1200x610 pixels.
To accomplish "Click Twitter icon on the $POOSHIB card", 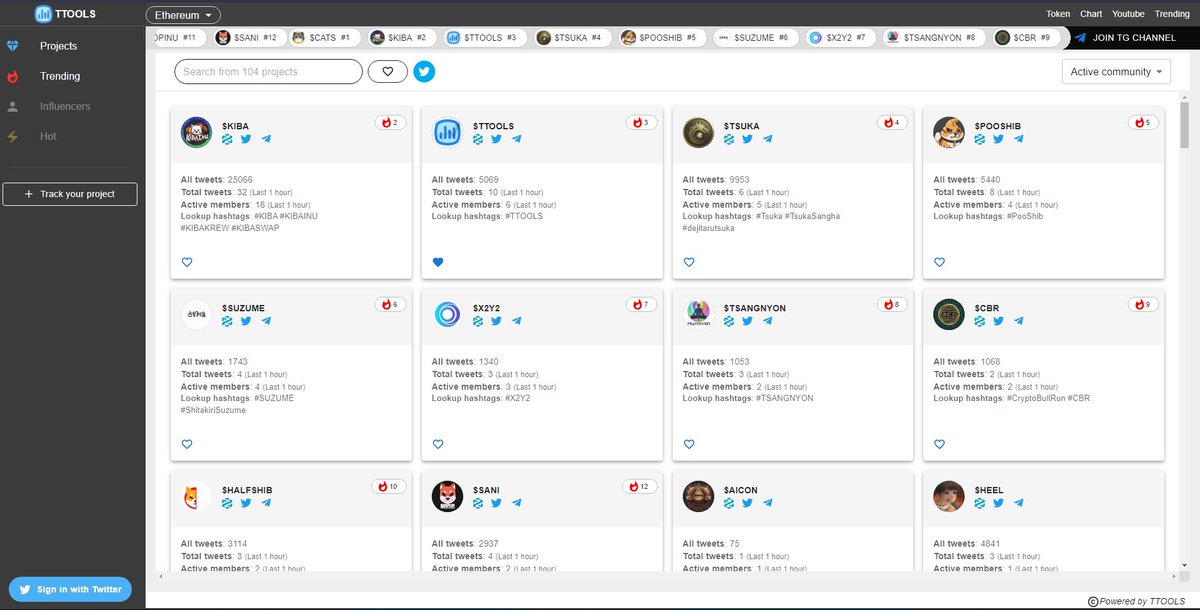I will (998, 139).
